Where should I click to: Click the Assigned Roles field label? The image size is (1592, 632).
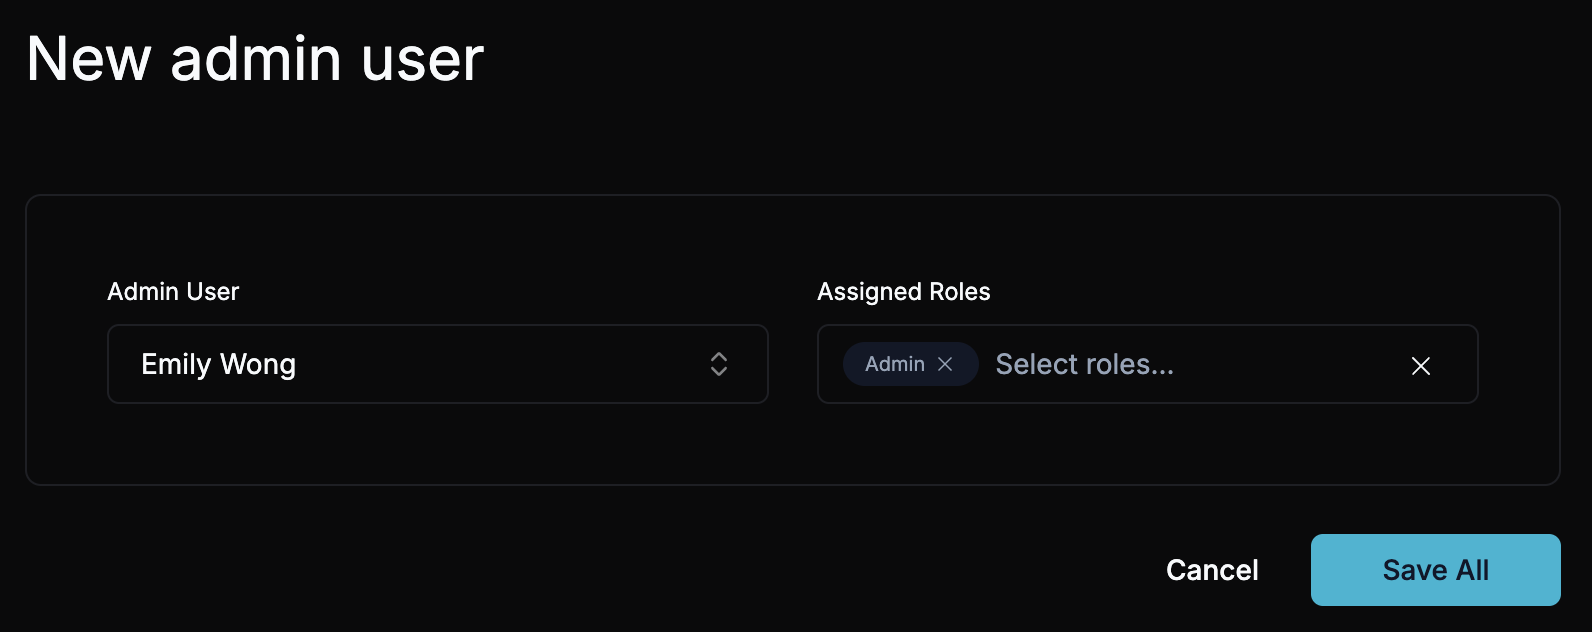903,292
